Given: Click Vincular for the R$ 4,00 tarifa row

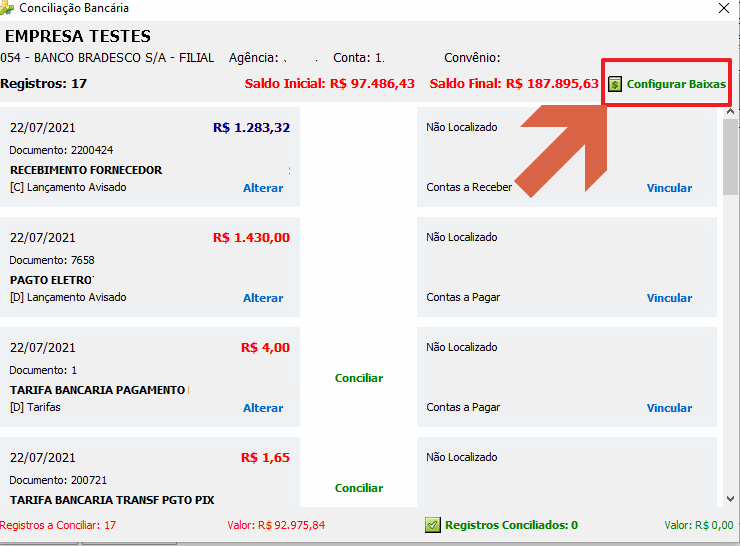Looking at the screenshot, I should 669,408.
